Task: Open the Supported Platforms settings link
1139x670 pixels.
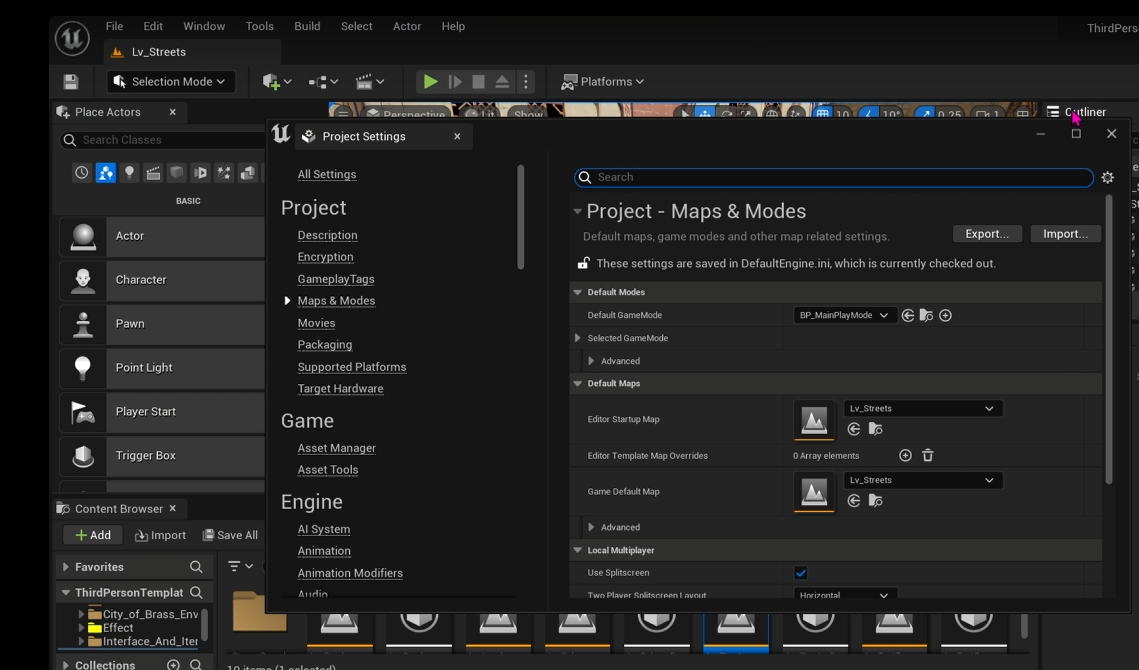Action: click(352, 367)
